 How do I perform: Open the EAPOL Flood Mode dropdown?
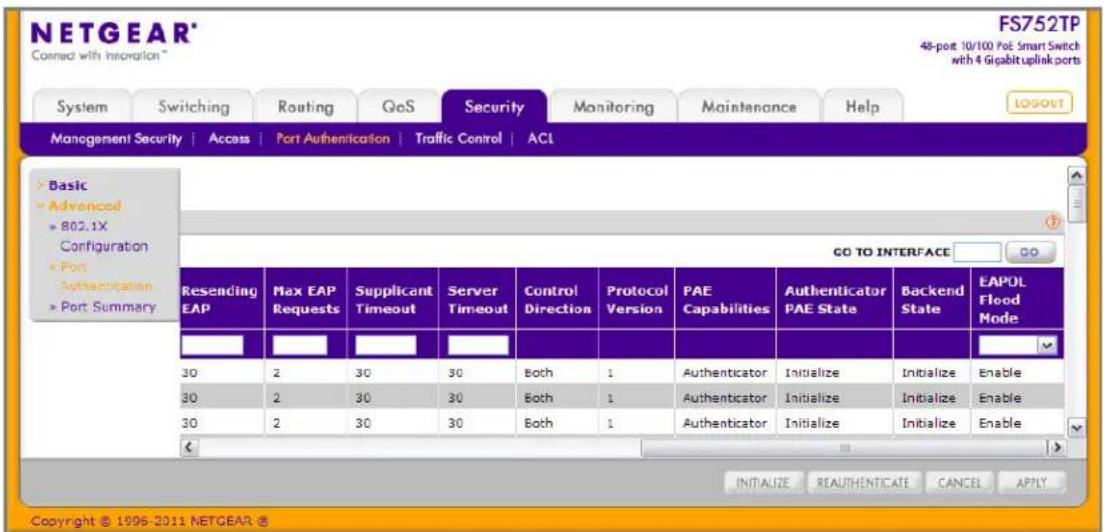point(1018,346)
